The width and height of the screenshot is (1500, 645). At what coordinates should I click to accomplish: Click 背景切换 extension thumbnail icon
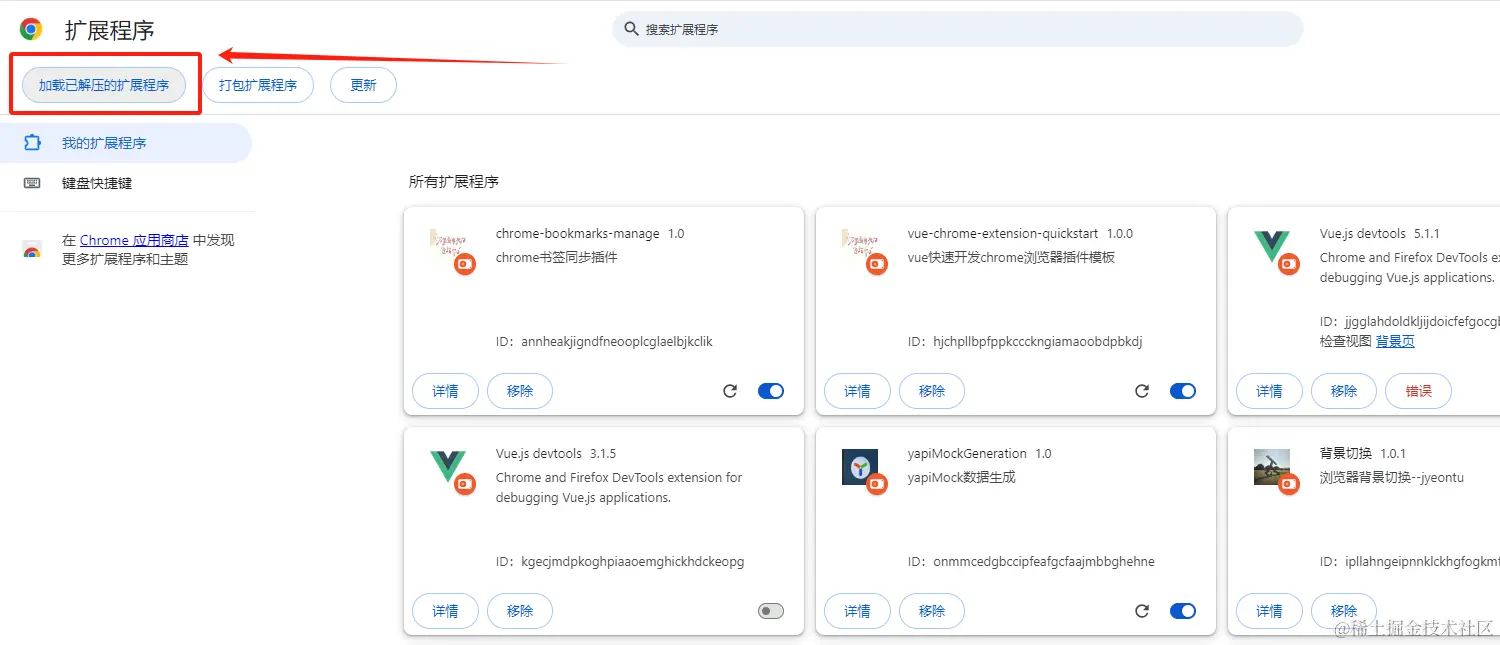(x=1276, y=471)
